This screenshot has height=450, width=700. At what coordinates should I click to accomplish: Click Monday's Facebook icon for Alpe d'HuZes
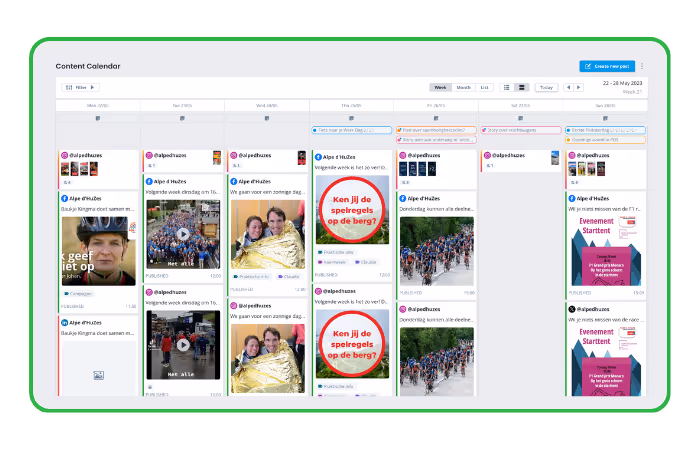coord(65,198)
